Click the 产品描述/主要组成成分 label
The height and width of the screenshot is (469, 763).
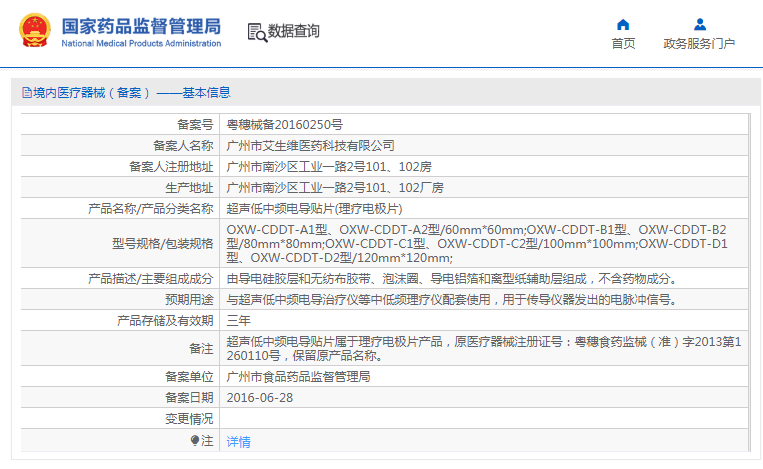(x=150, y=279)
